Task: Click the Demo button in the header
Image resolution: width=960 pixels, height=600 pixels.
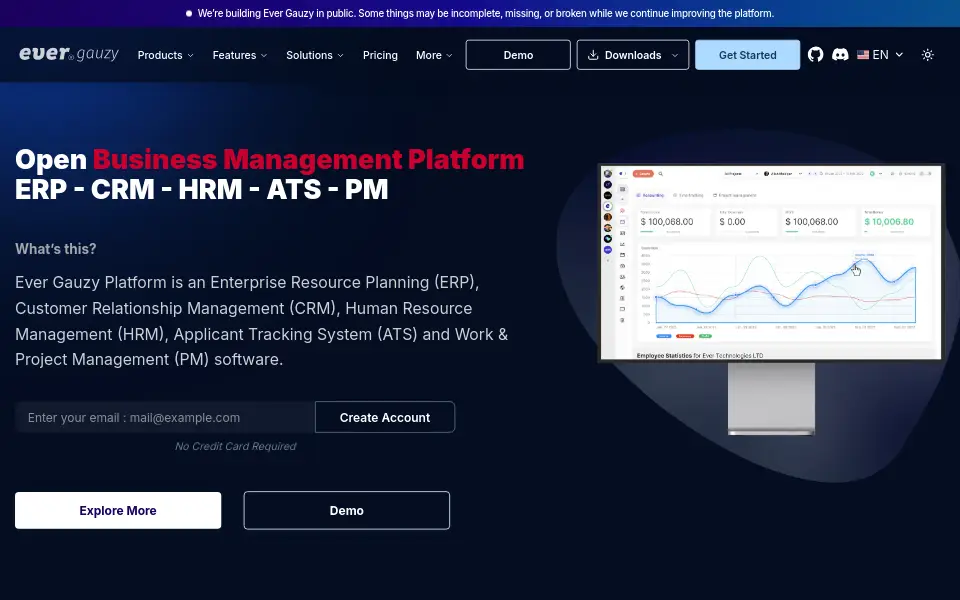Action: pos(518,54)
